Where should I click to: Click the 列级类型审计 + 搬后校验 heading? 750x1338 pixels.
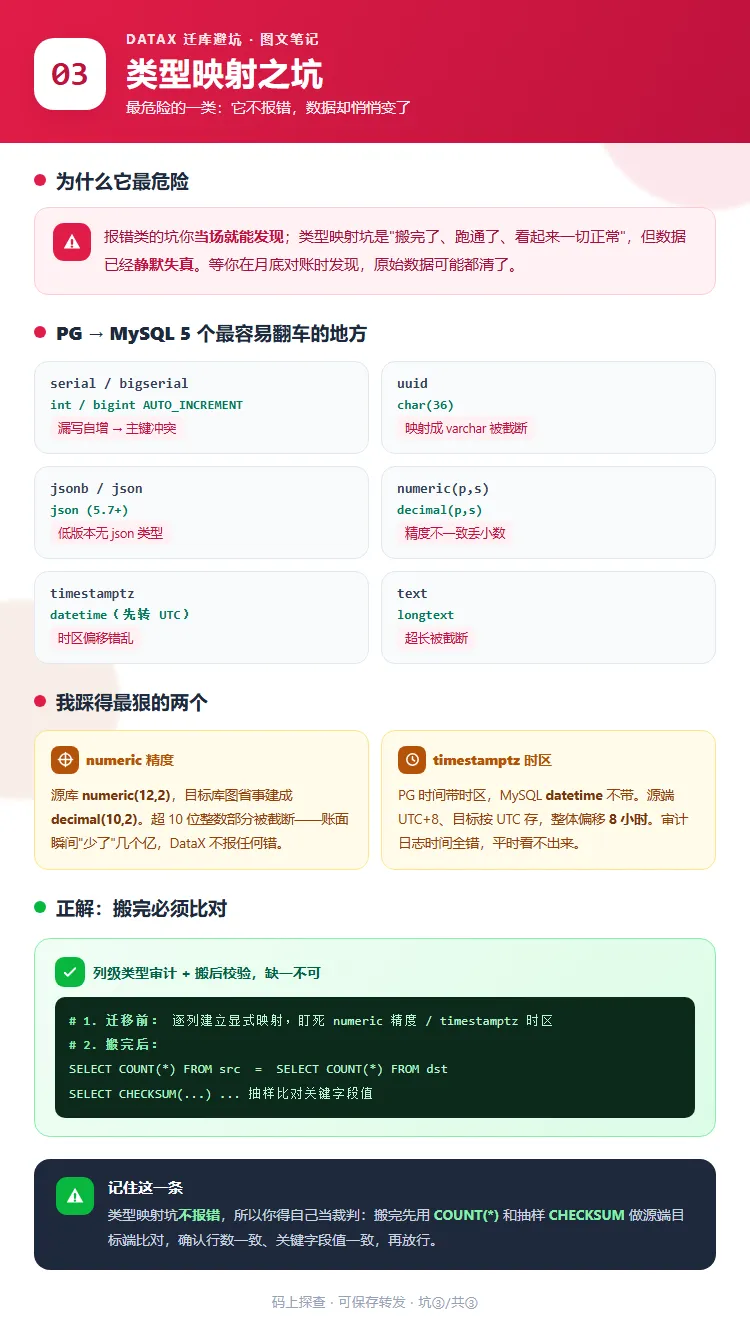coord(207,972)
